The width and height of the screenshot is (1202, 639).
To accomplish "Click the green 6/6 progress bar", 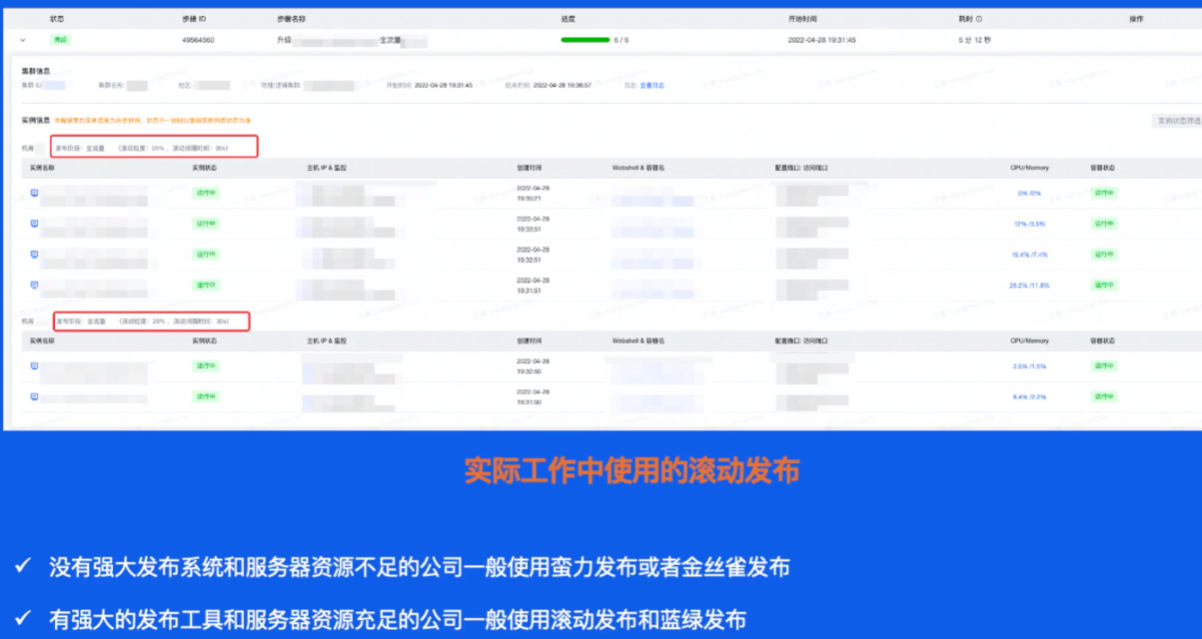I will click(x=585, y=40).
